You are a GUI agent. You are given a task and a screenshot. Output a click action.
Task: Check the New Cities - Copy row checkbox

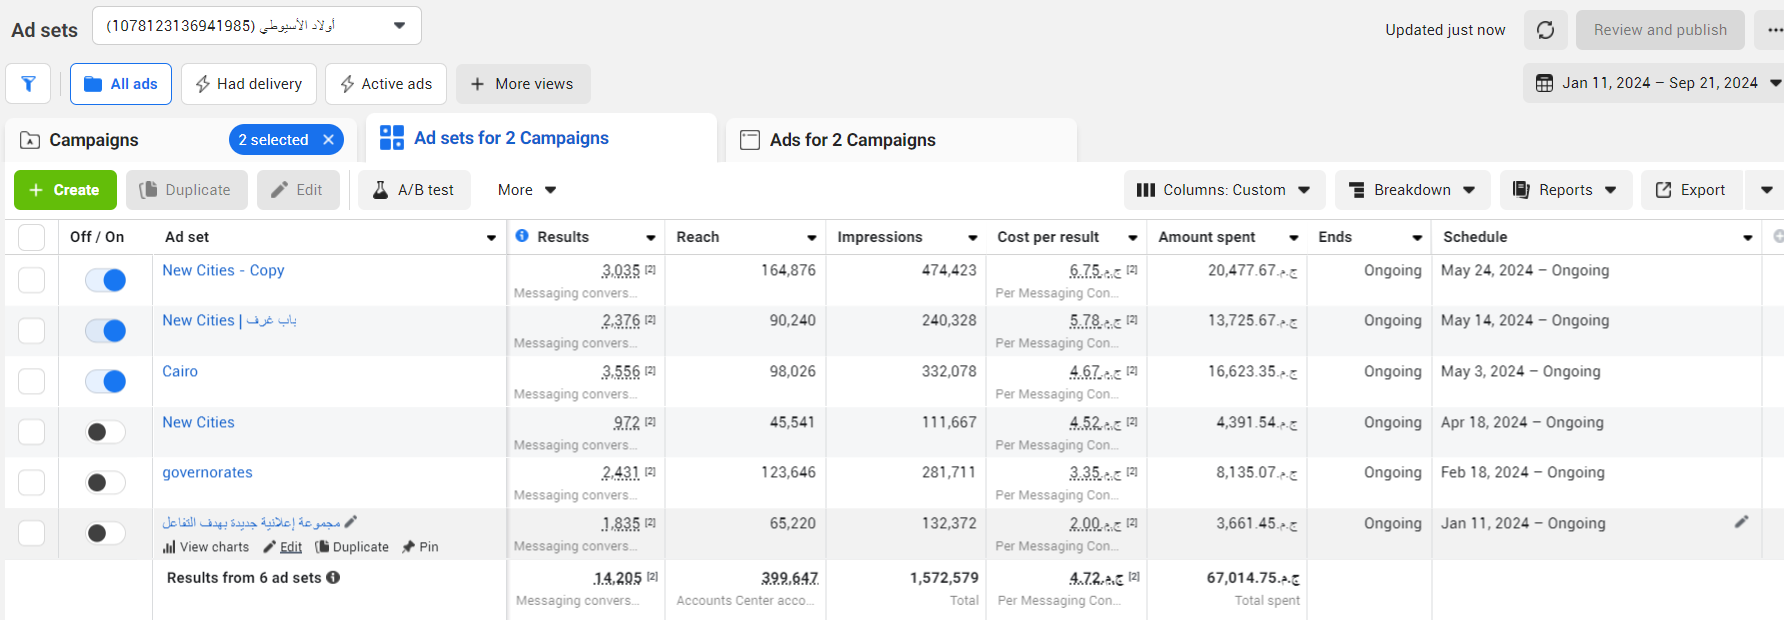point(32,280)
